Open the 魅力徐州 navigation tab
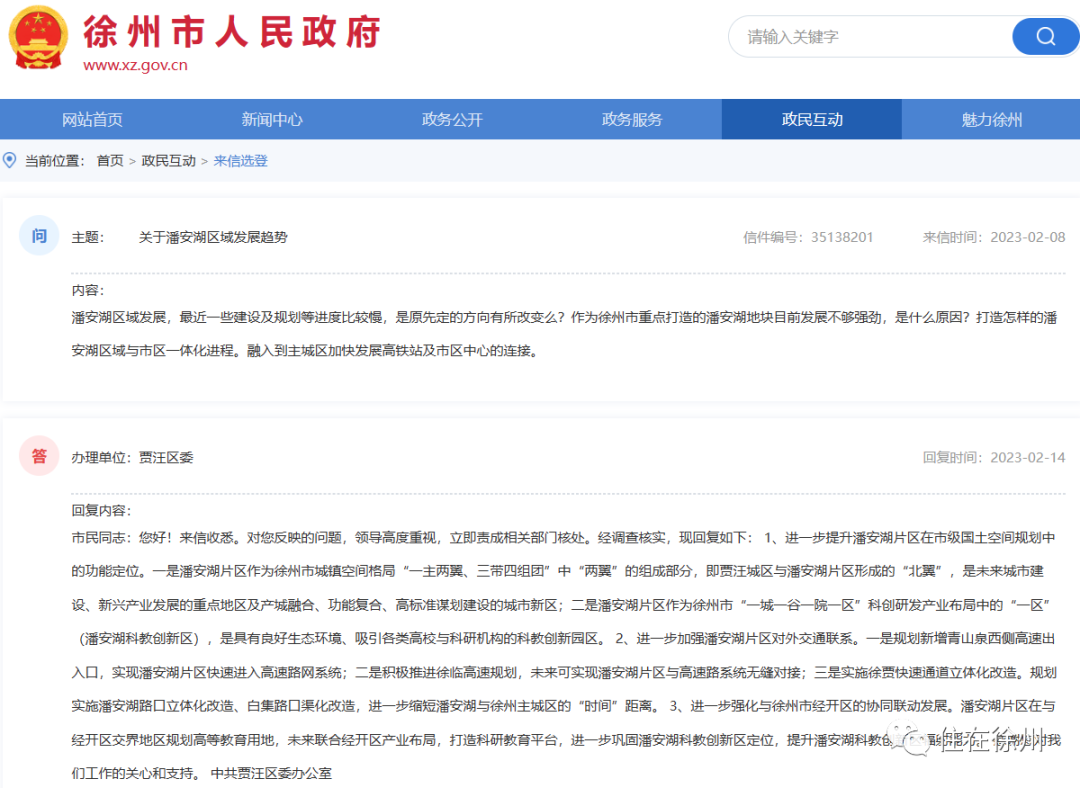This screenshot has height=788, width=1080. (990, 118)
